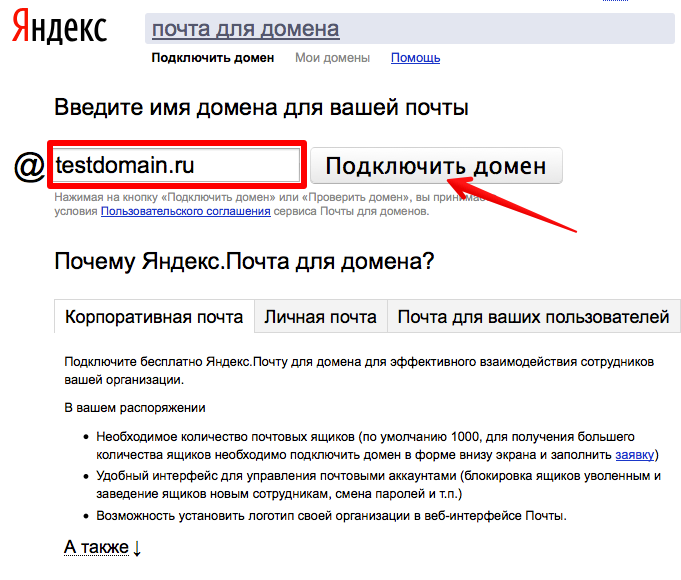The image size is (681, 580).
Task: Switch to "Мои домены" section
Action: point(332,58)
